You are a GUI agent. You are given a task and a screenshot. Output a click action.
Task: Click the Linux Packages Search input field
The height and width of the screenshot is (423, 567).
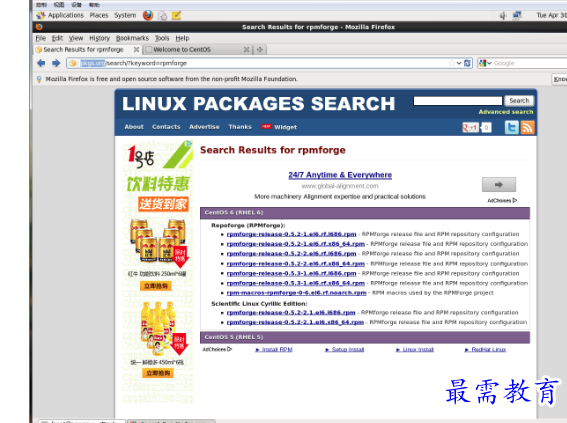click(458, 101)
